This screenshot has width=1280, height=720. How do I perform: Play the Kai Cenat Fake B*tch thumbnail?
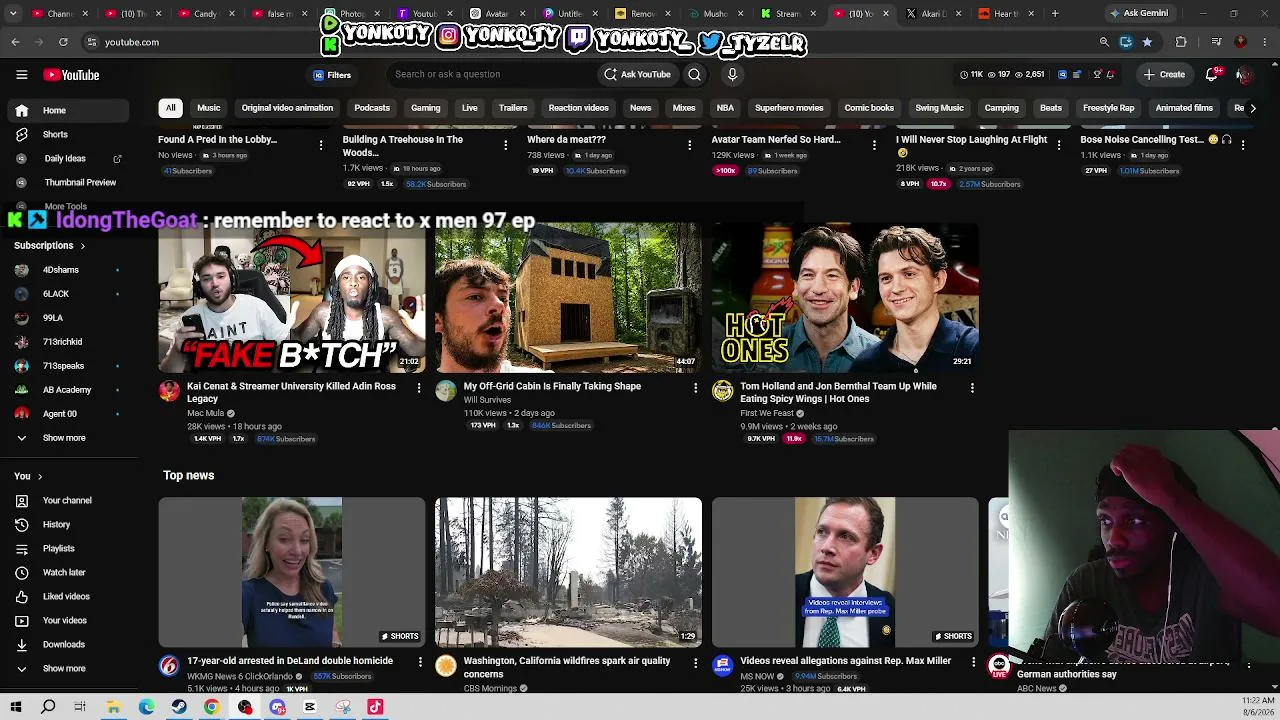pos(292,298)
